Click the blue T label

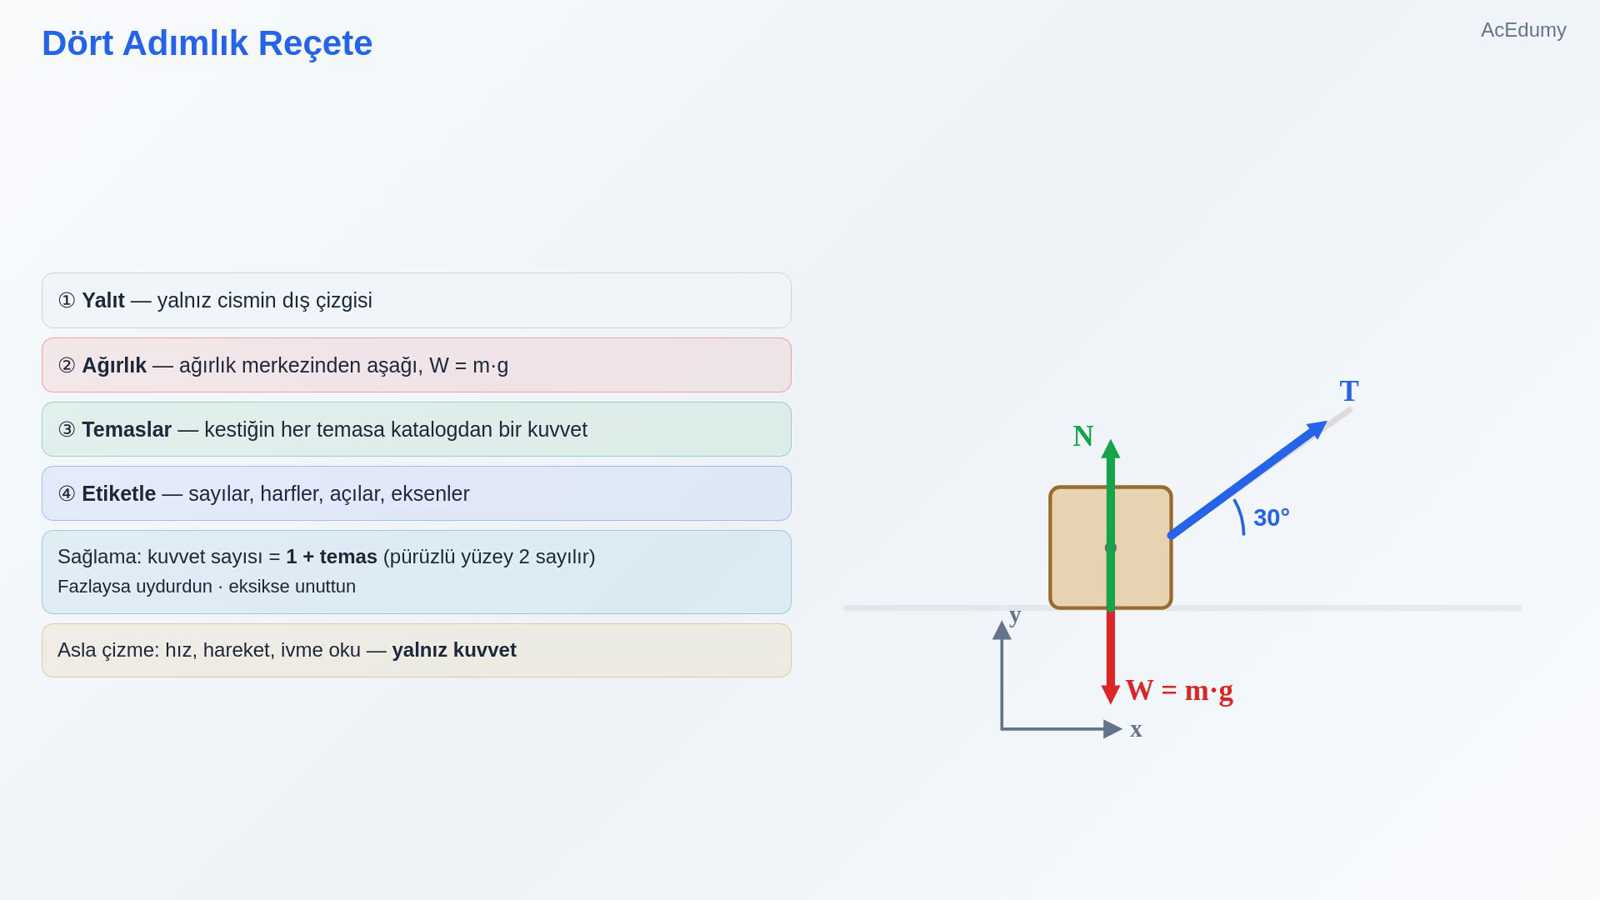(x=1349, y=391)
